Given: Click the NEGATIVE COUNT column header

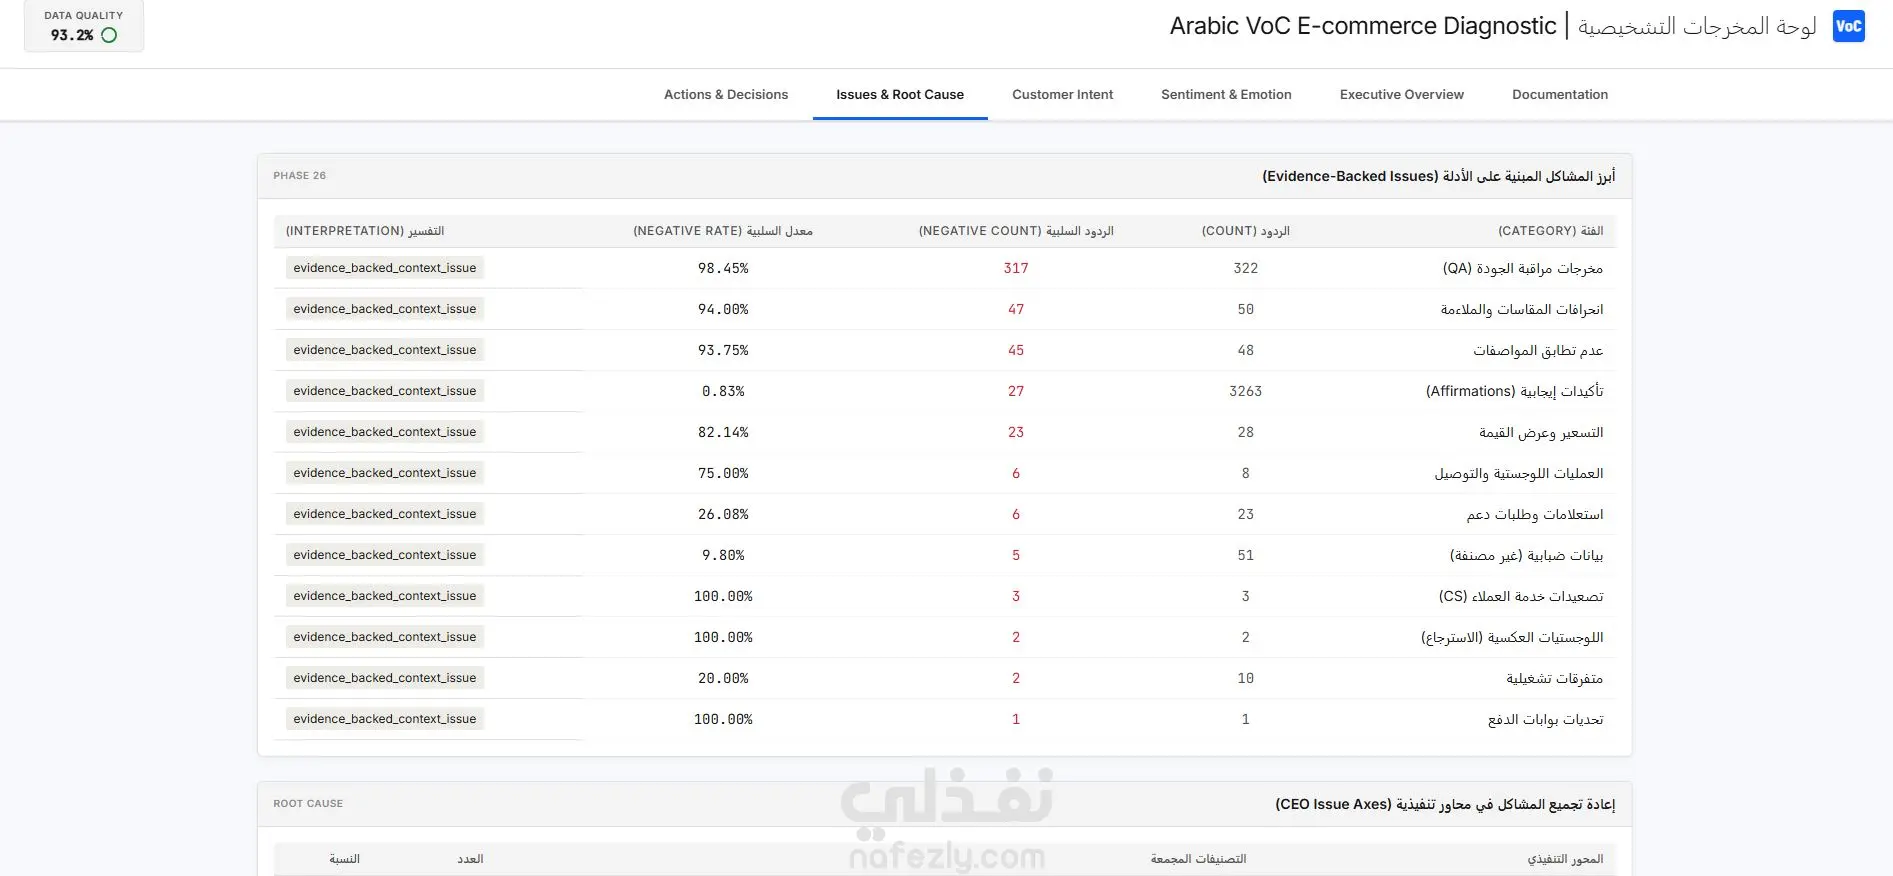Looking at the screenshot, I should (x=1016, y=231).
